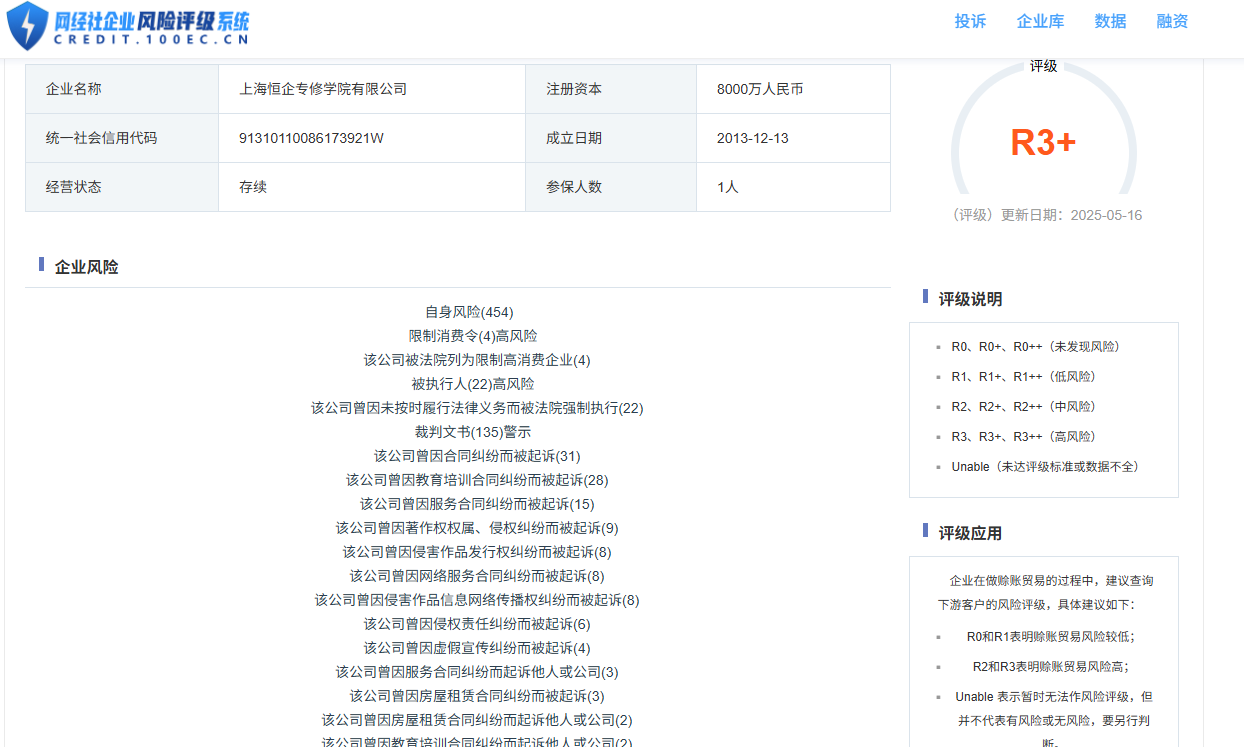
Task: Click the 评级 label above the gauge
Action: pyautogui.click(x=1043, y=66)
